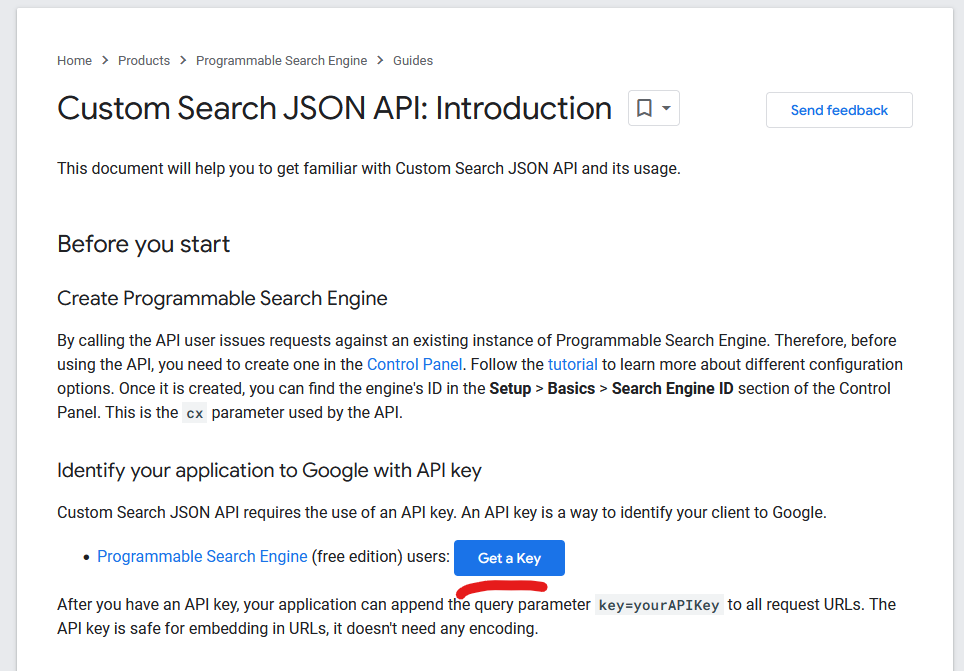Select Create Programmable Search Engine heading

pos(222,298)
